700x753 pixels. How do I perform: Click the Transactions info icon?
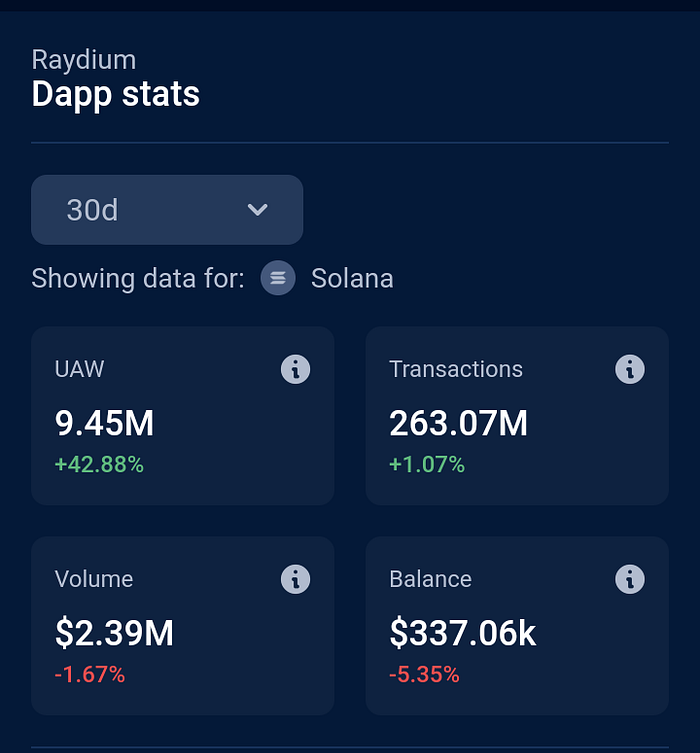pos(629,369)
